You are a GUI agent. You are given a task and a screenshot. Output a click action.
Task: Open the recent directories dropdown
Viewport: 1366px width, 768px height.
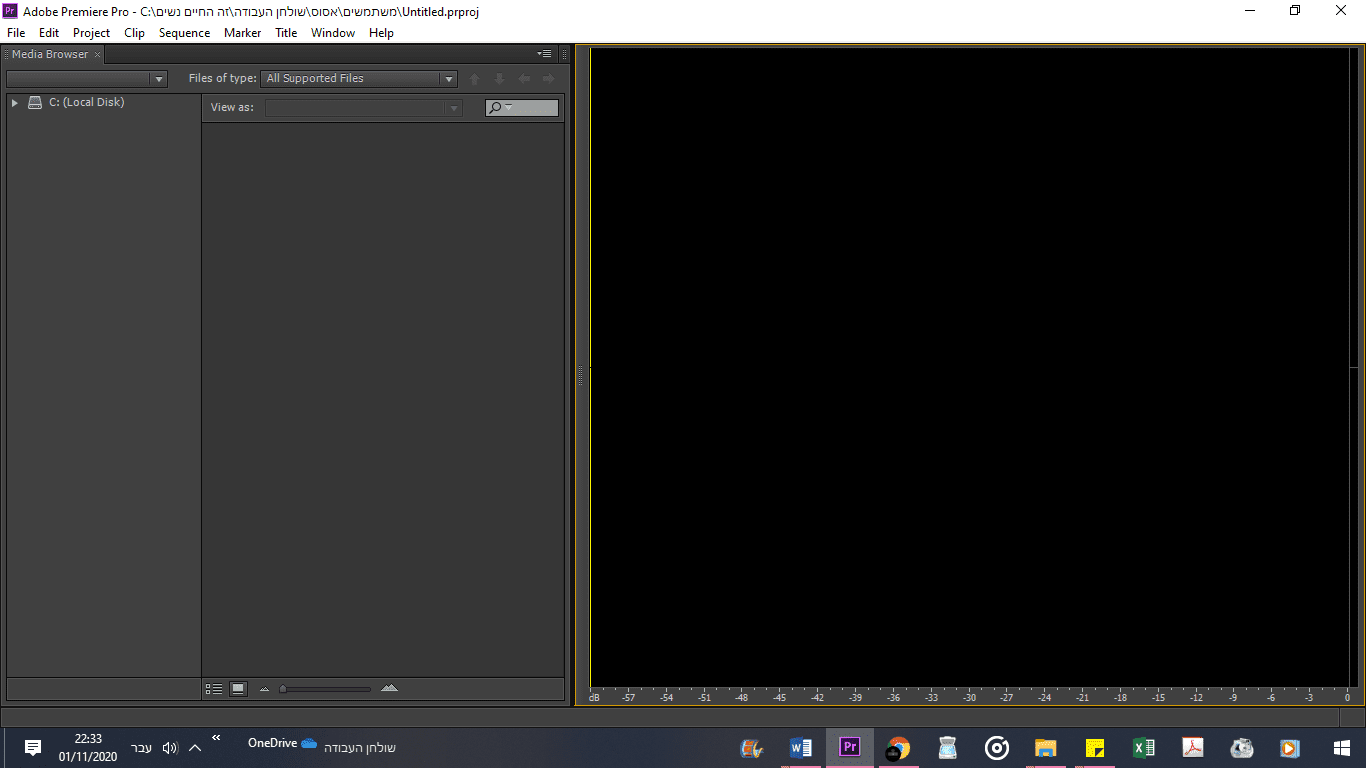click(86, 78)
